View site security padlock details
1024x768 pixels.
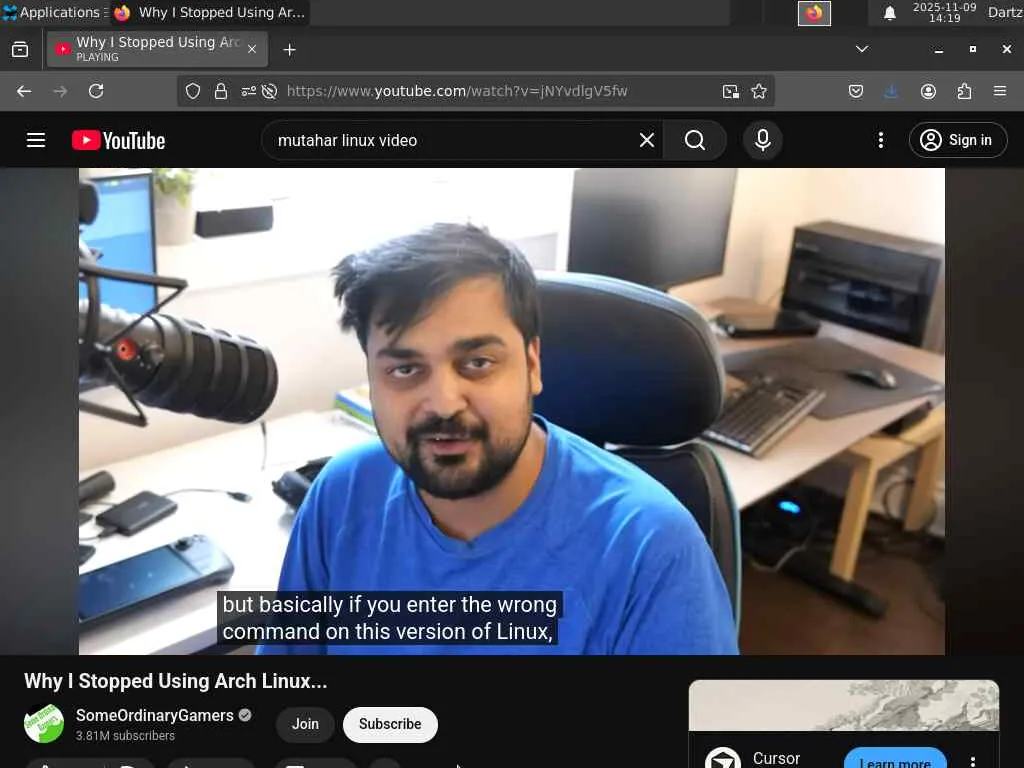(221, 91)
